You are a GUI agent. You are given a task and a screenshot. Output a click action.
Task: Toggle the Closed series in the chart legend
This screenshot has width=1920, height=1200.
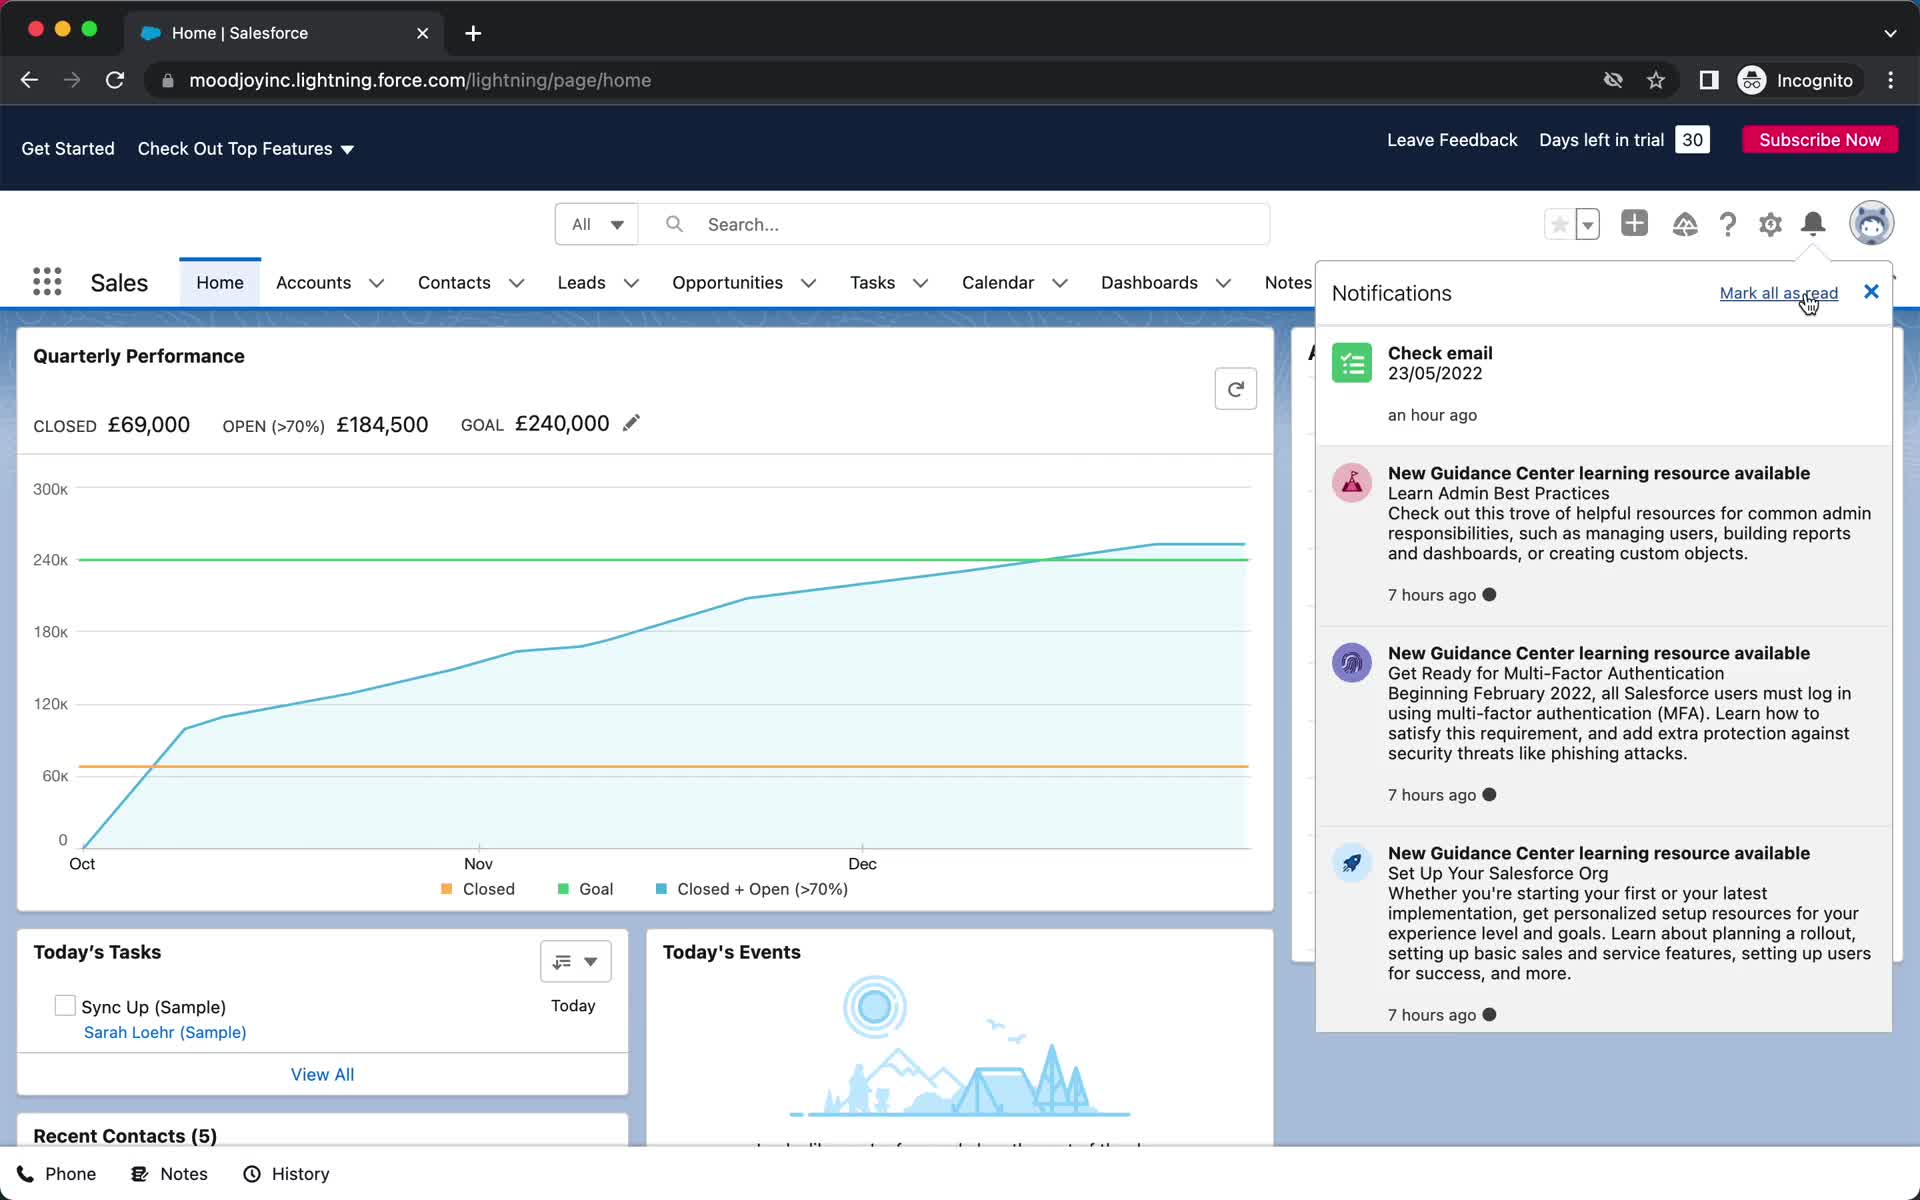[478, 889]
